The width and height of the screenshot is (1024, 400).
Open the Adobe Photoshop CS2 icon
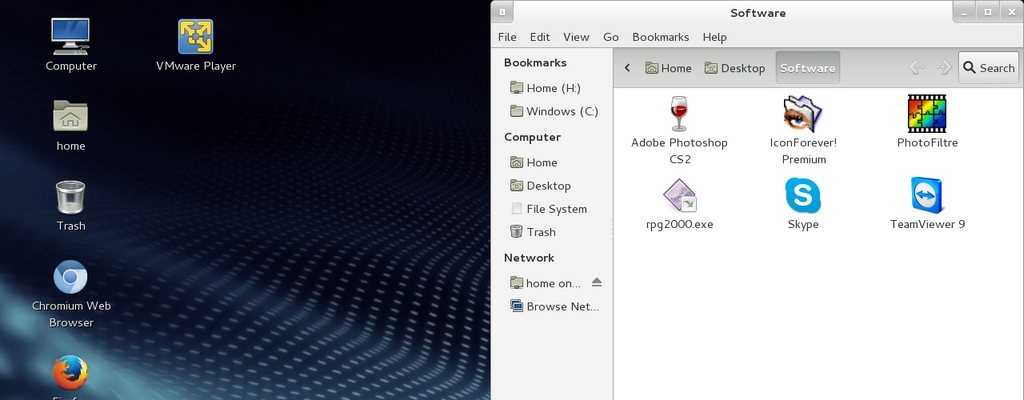click(679, 115)
